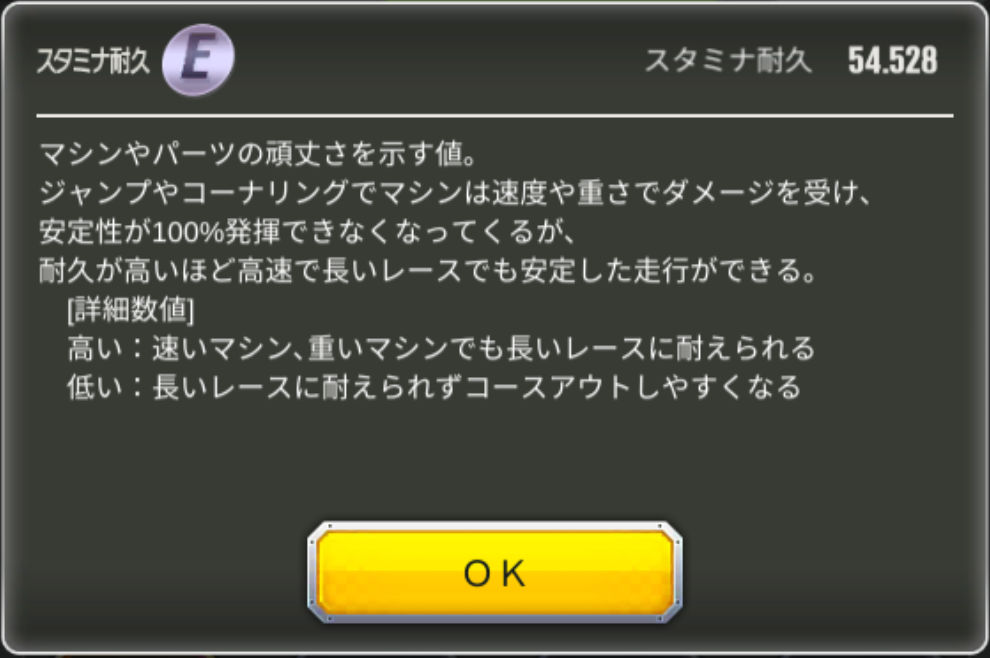The width and height of the screenshot is (990, 658).
Task: Select the スタミナ耐久 title beside the E badge
Action: pyautogui.click(x=93, y=62)
